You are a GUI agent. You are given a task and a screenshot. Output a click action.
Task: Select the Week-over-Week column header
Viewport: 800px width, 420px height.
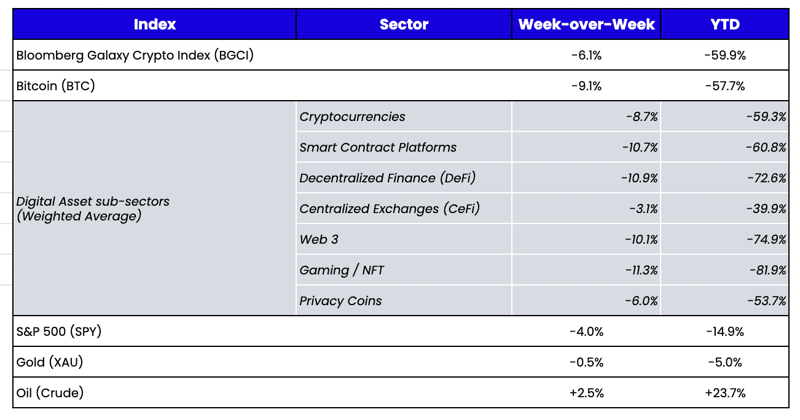pyautogui.click(x=585, y=24)
